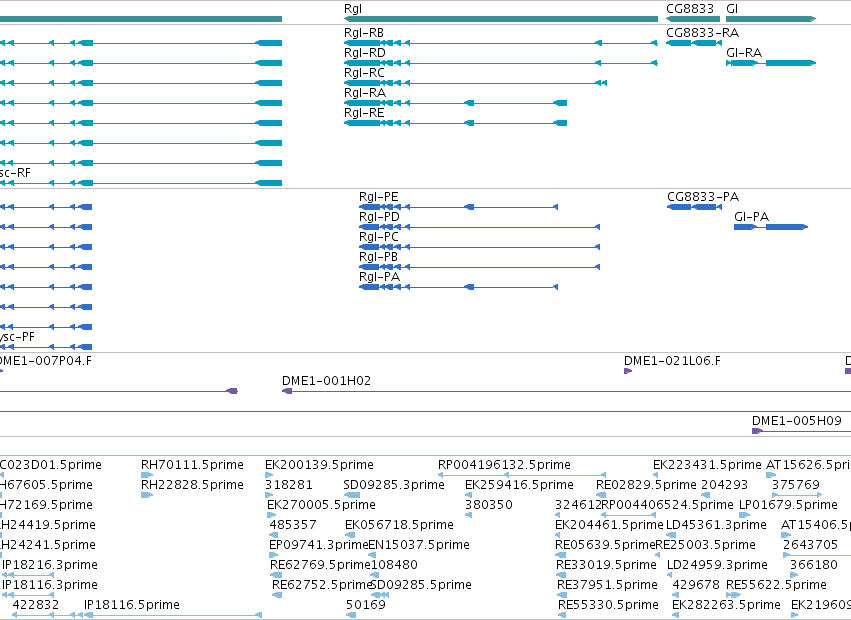This screenshot has height=620, width=851.
Task: Select the Rgl gene span bar
Action: 501,19
